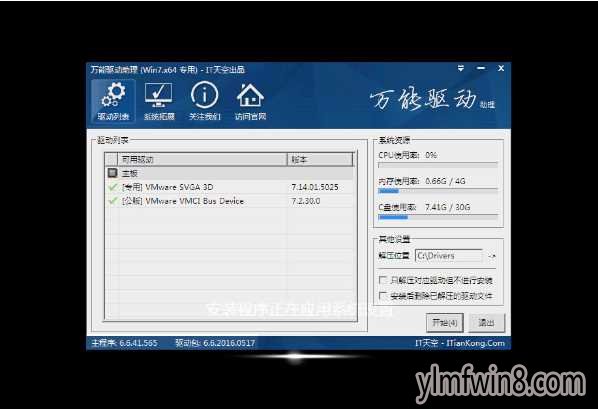The width and height of the screenshot is (598, 410).
Task: Select the 主板 category row label
Action: point(130,174)
